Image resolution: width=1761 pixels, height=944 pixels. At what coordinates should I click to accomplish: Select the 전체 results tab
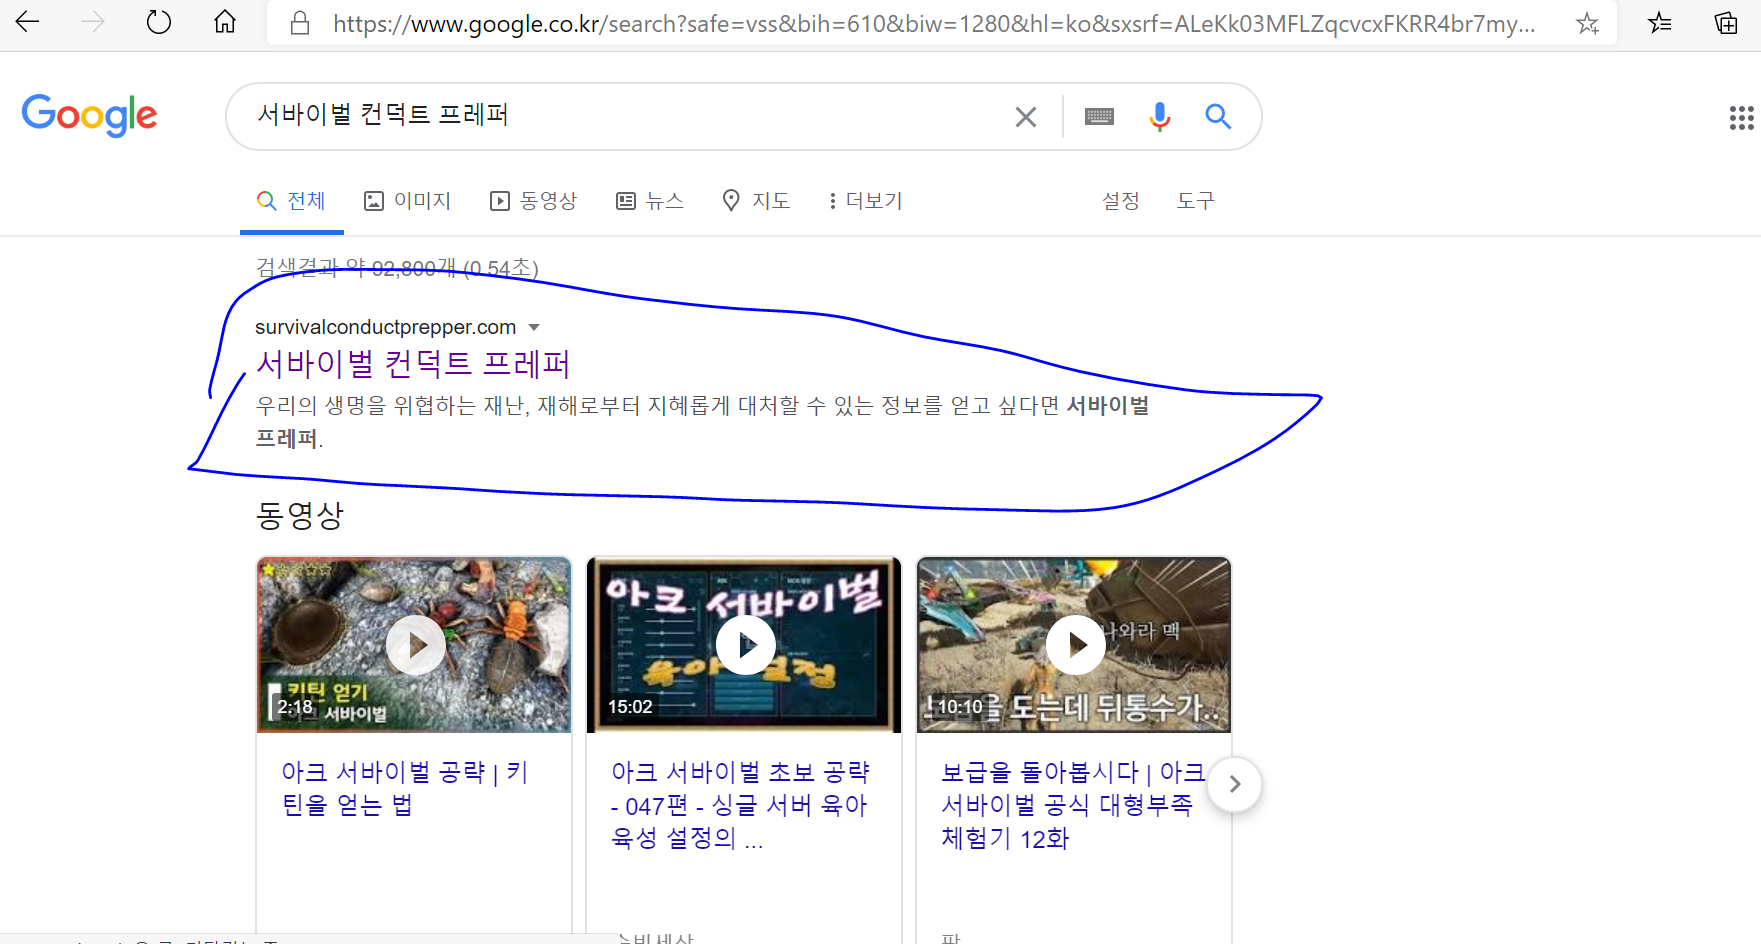coord(292,201)
